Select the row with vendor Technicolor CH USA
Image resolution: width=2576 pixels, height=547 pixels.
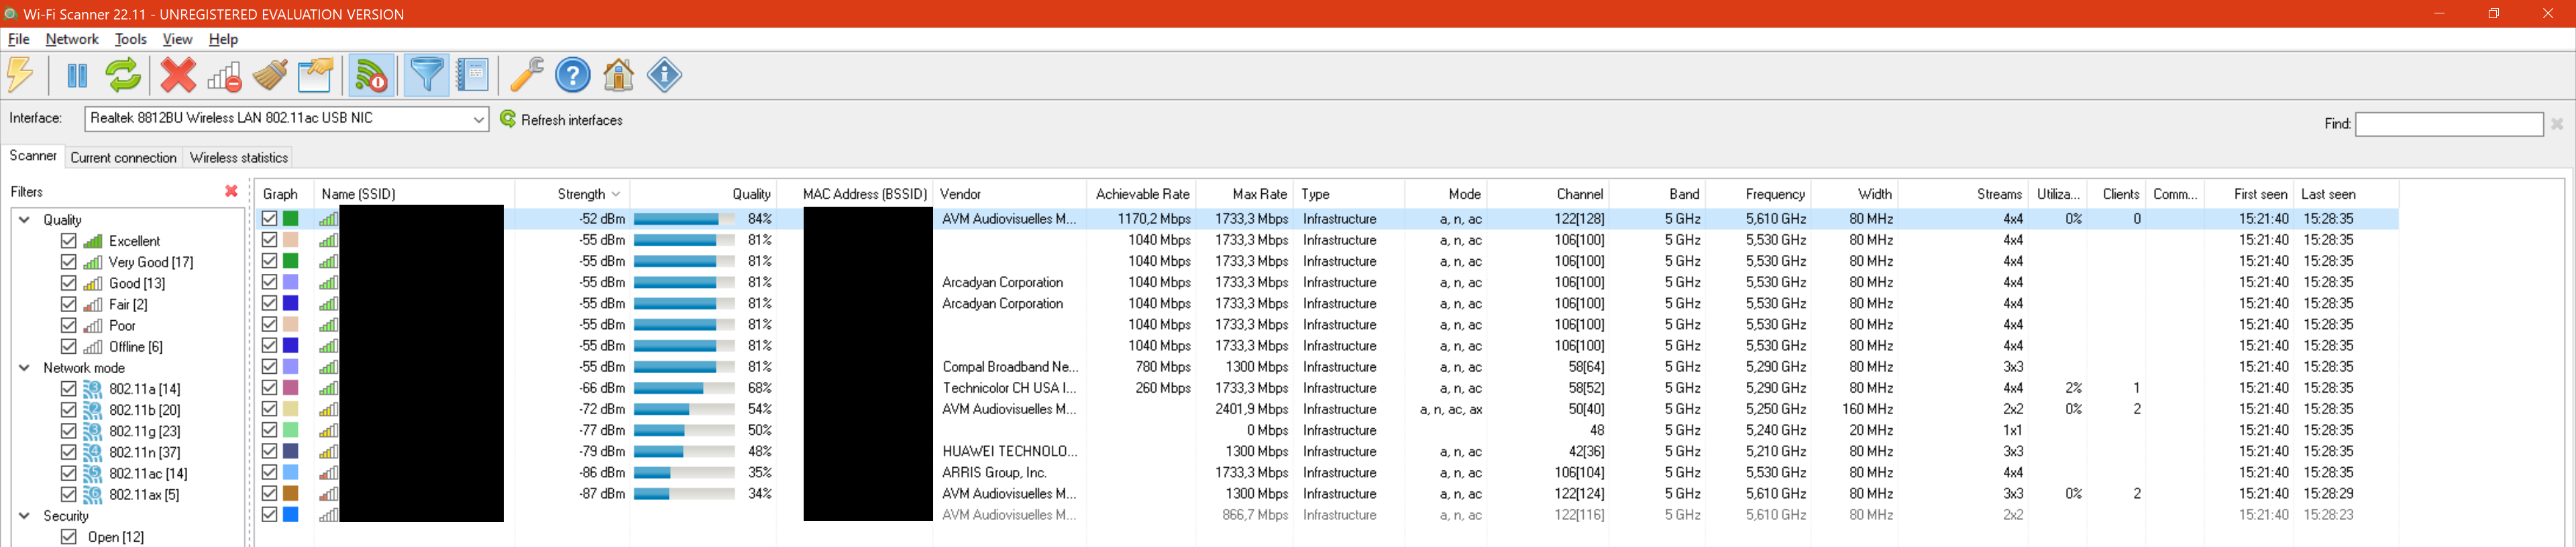[1327, 388]
